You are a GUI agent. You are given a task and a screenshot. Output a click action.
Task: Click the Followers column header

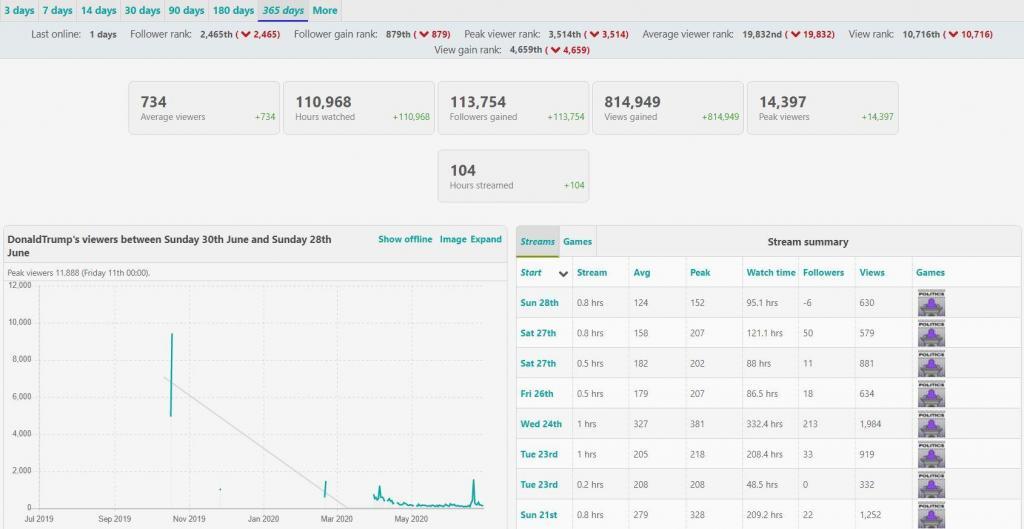(823, 273)
